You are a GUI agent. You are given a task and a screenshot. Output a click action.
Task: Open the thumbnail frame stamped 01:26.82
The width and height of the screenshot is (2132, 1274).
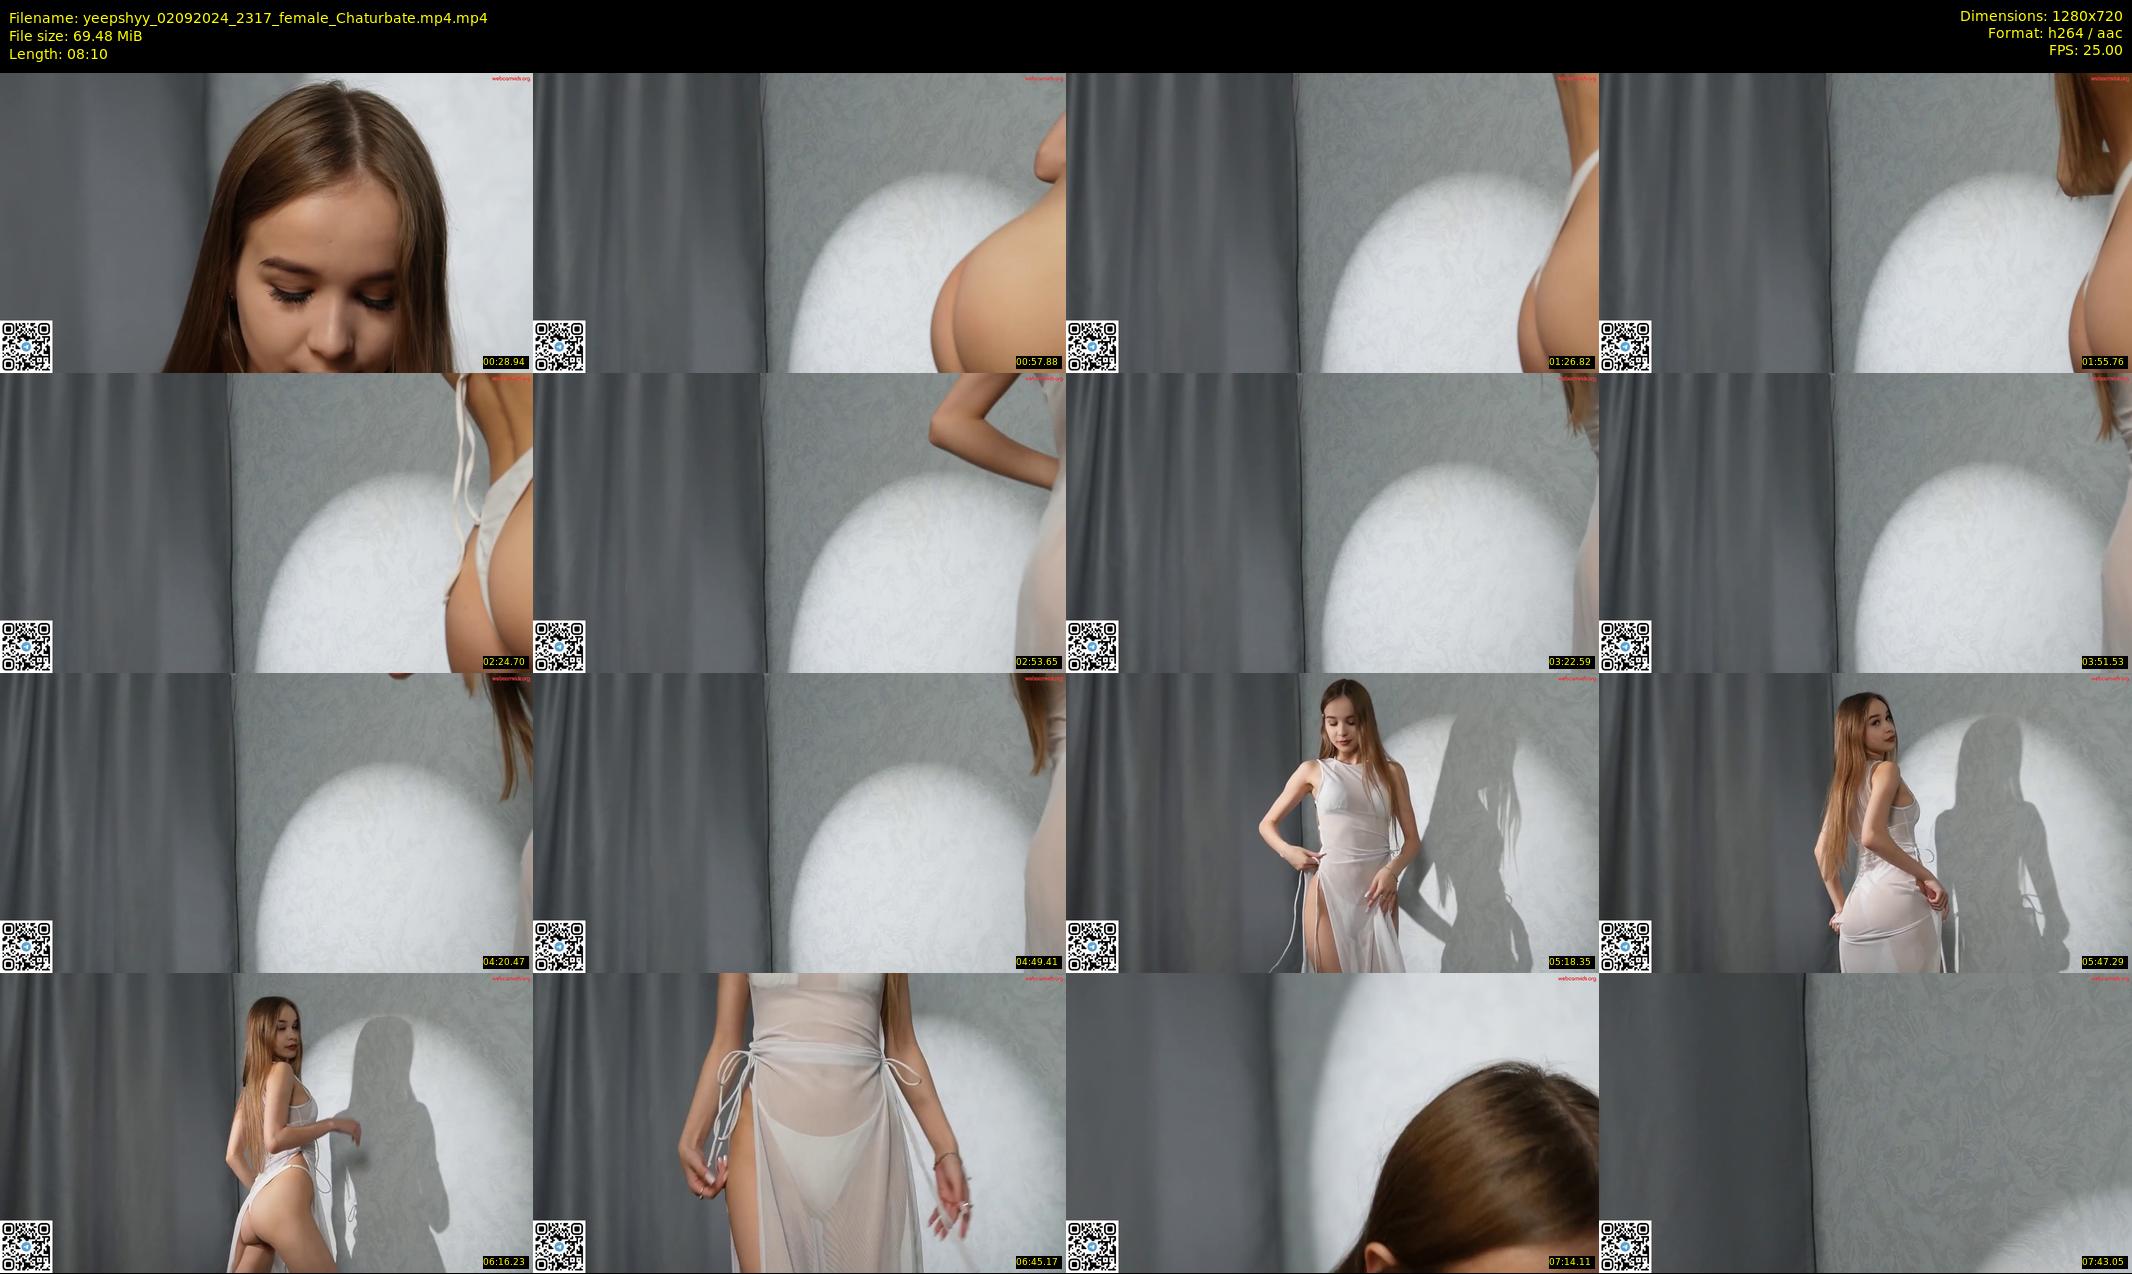pos(1332,222)
